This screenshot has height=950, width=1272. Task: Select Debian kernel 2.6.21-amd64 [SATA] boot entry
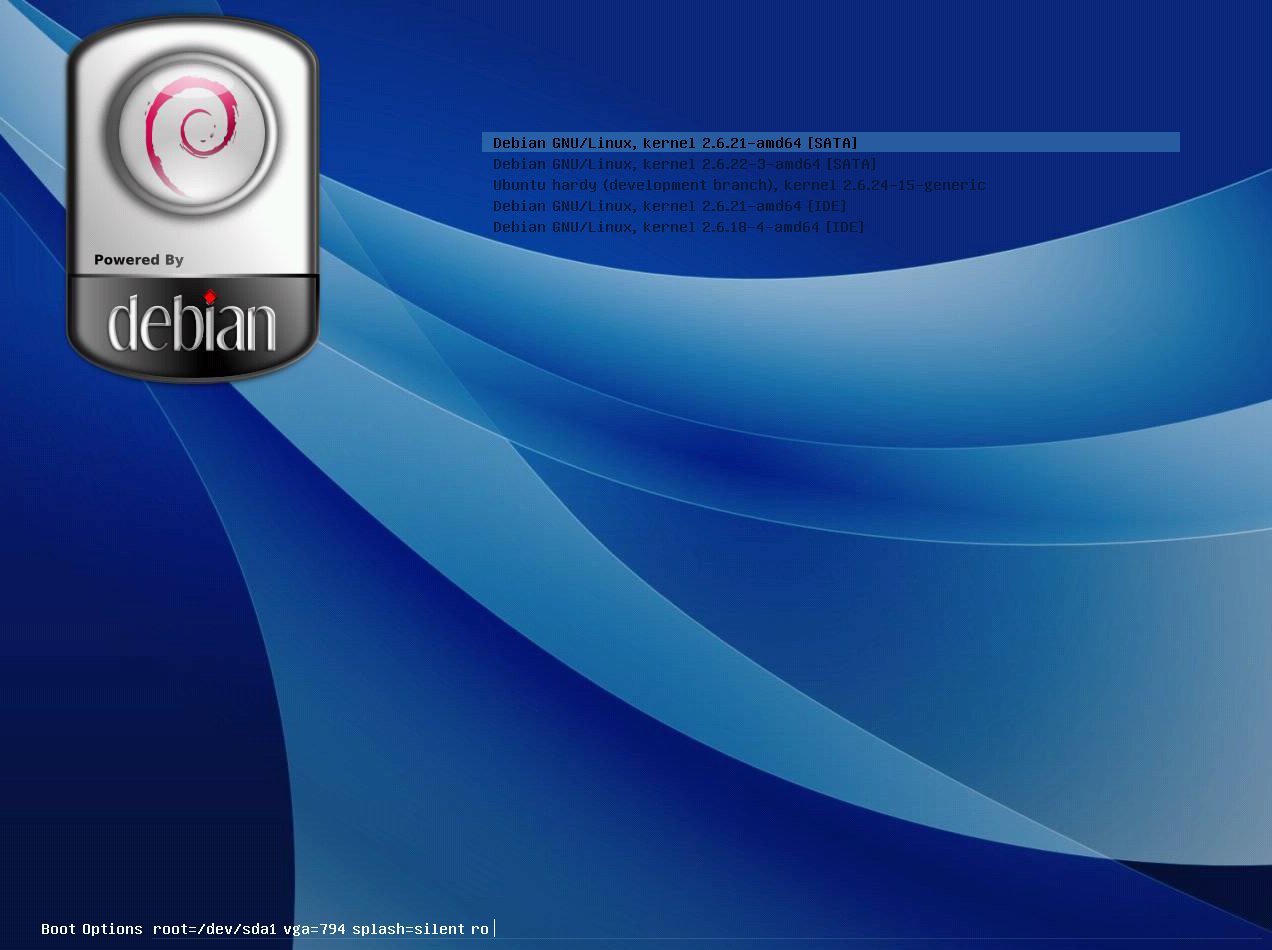pos(830,143)
